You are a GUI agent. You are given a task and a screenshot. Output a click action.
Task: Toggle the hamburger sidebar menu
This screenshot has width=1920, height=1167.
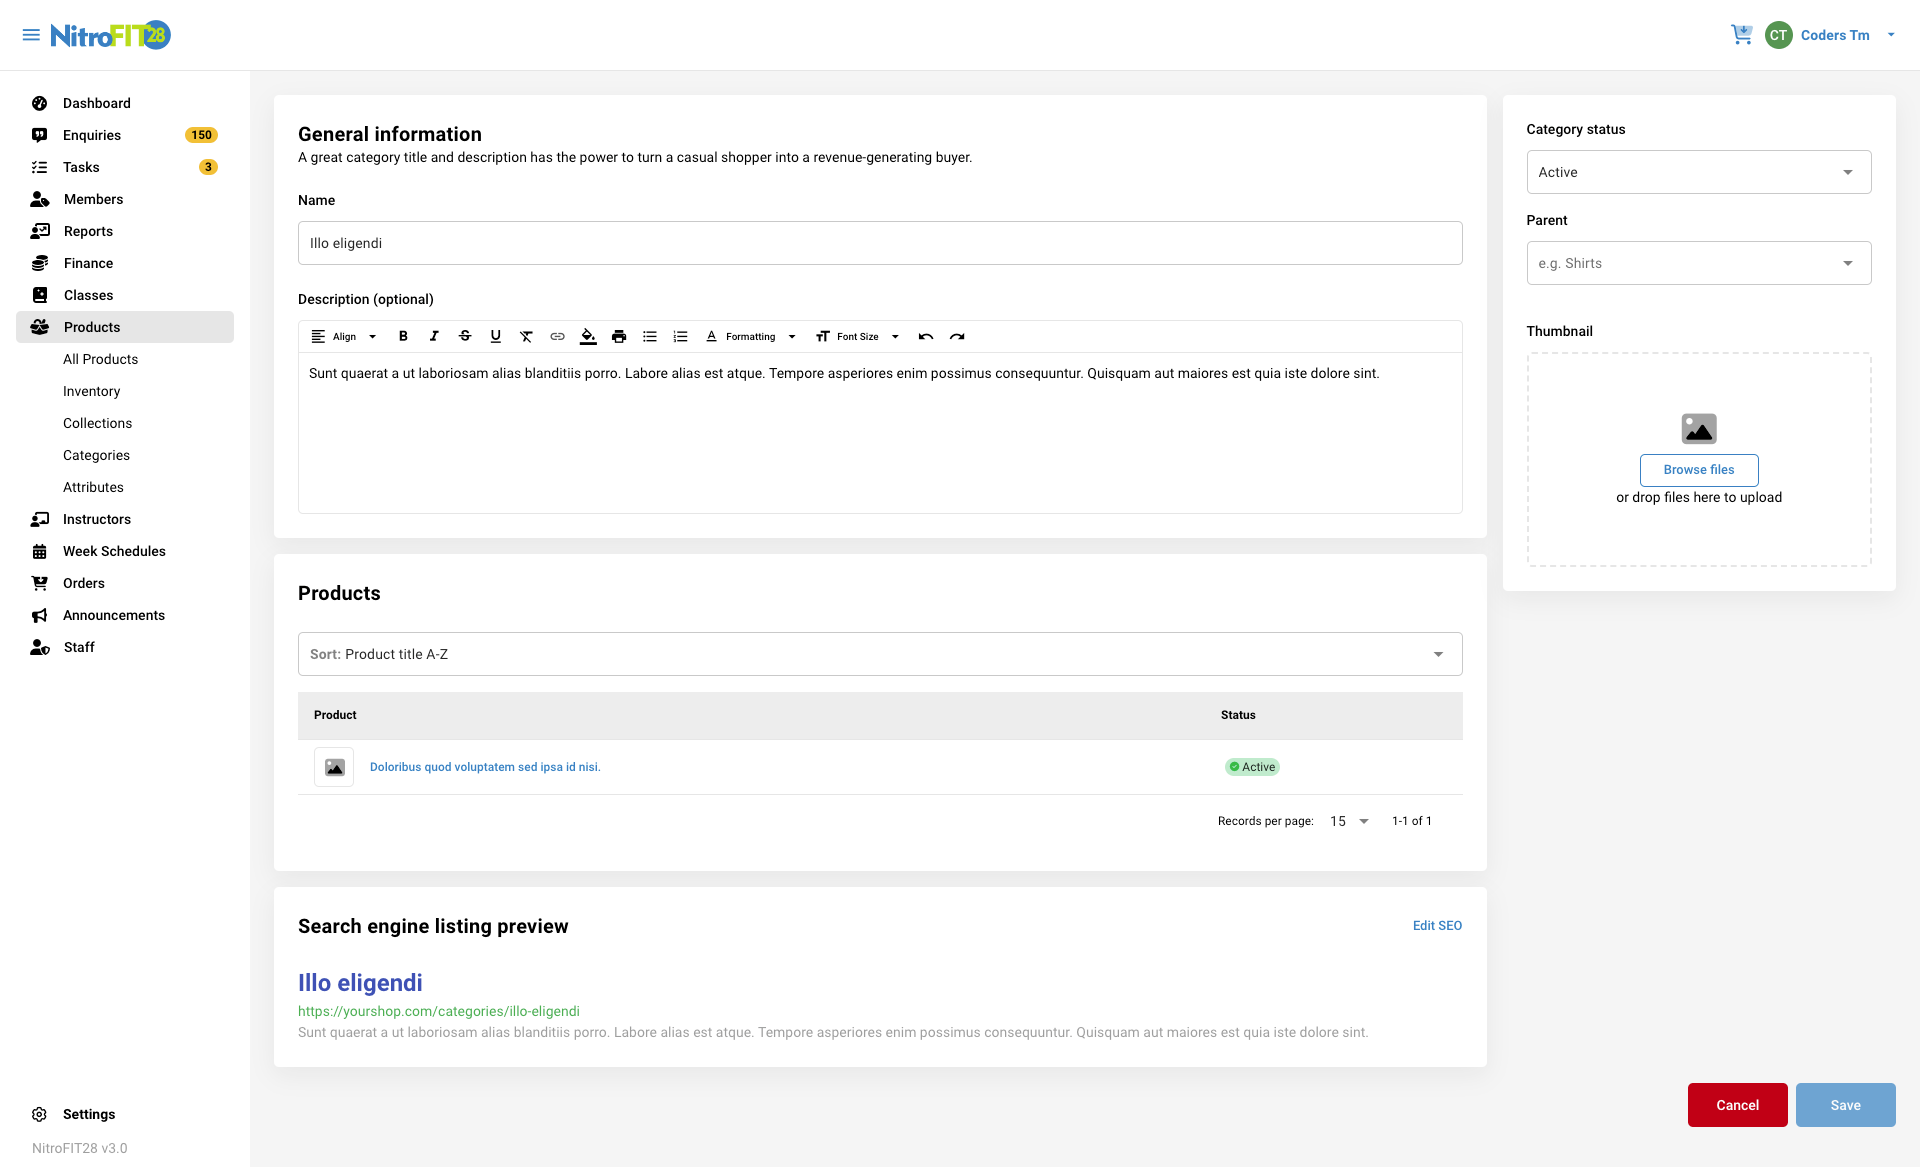[31, 35]
